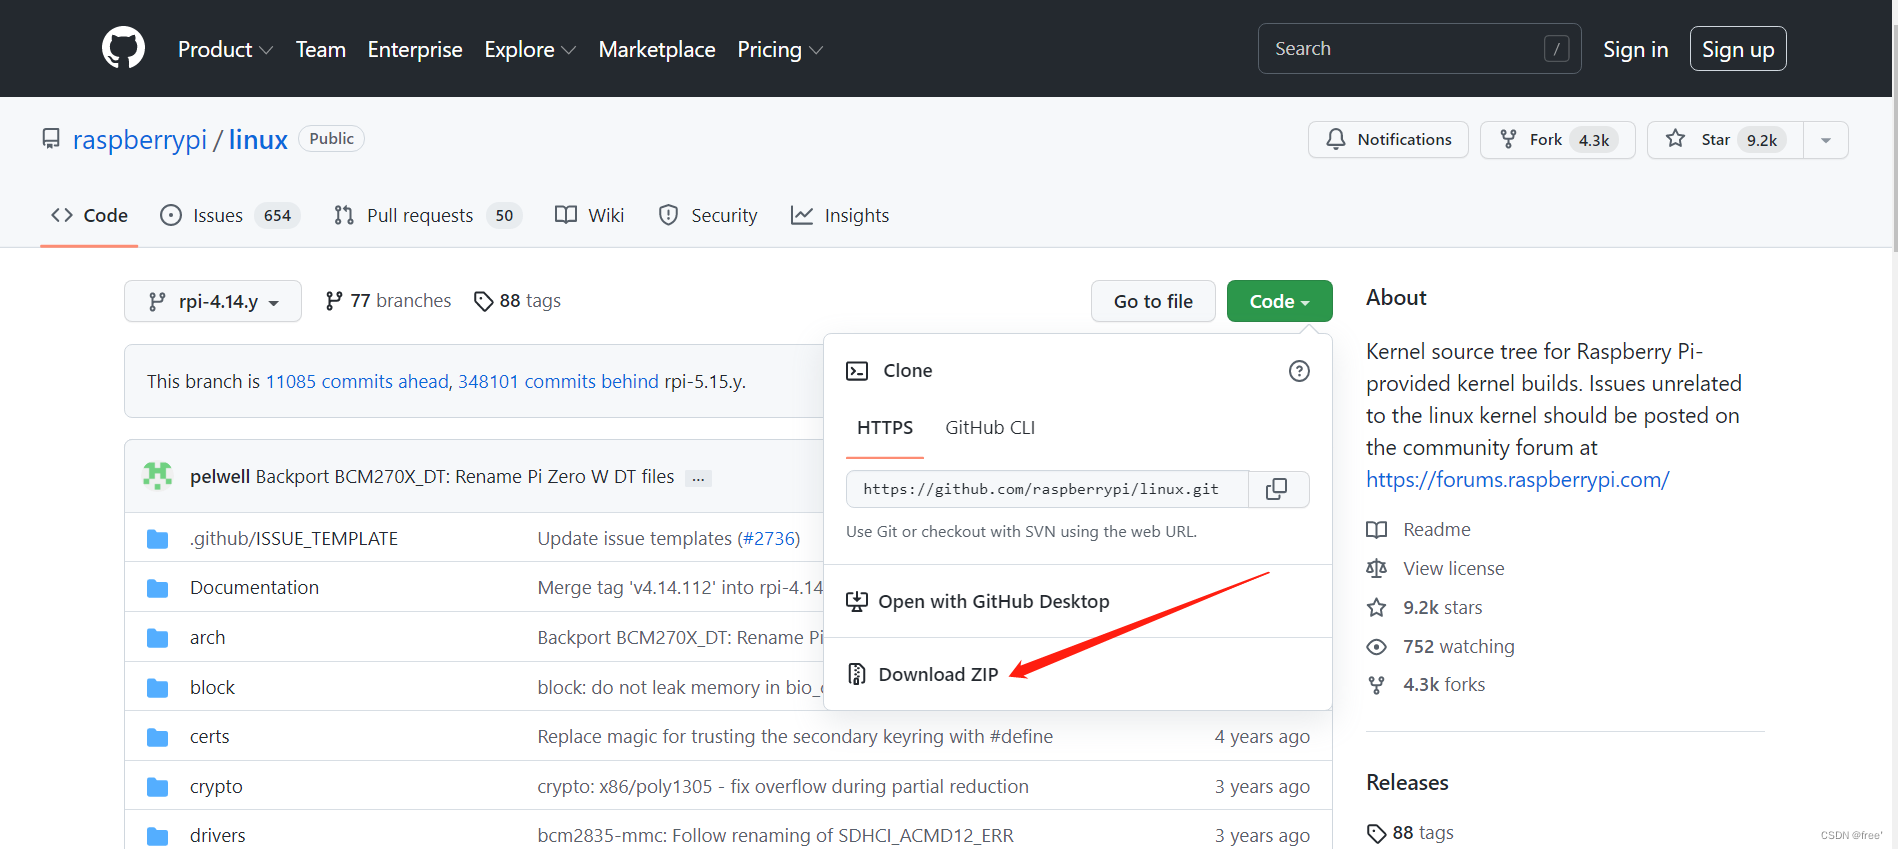
Task: Switch to the Wiki tab
Action: tap(590, 215)
